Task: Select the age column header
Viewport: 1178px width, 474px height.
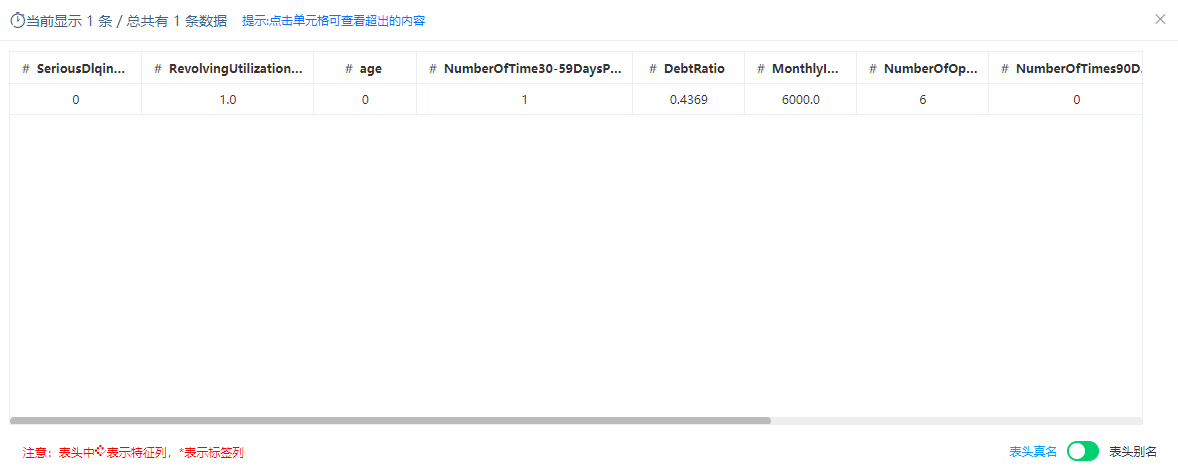Action: [365, 69]
